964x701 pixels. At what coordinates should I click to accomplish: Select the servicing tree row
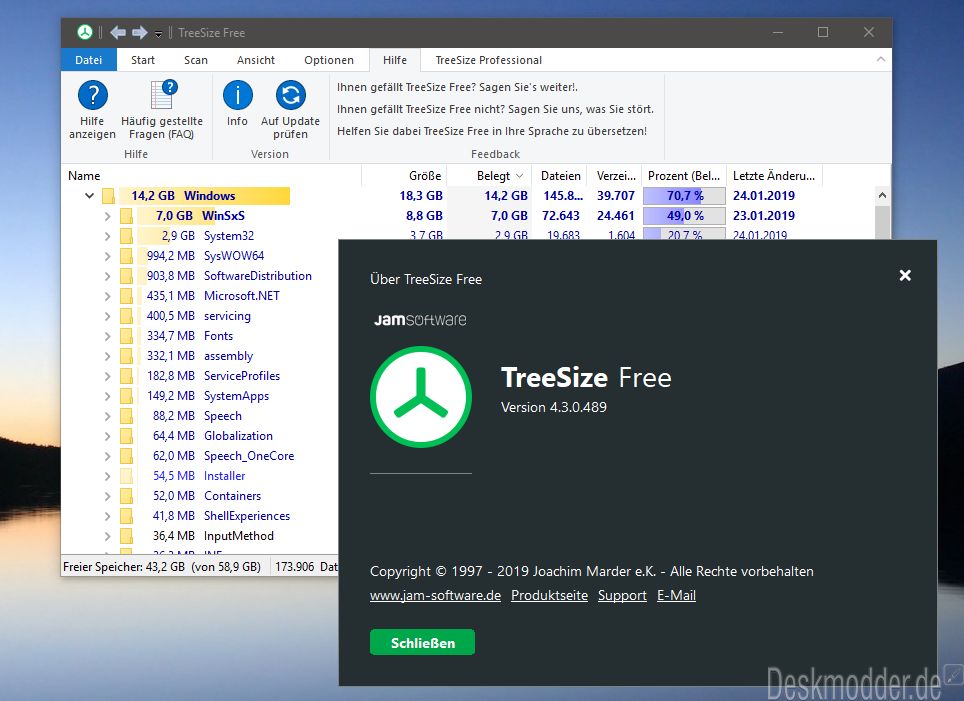[199, 316]
